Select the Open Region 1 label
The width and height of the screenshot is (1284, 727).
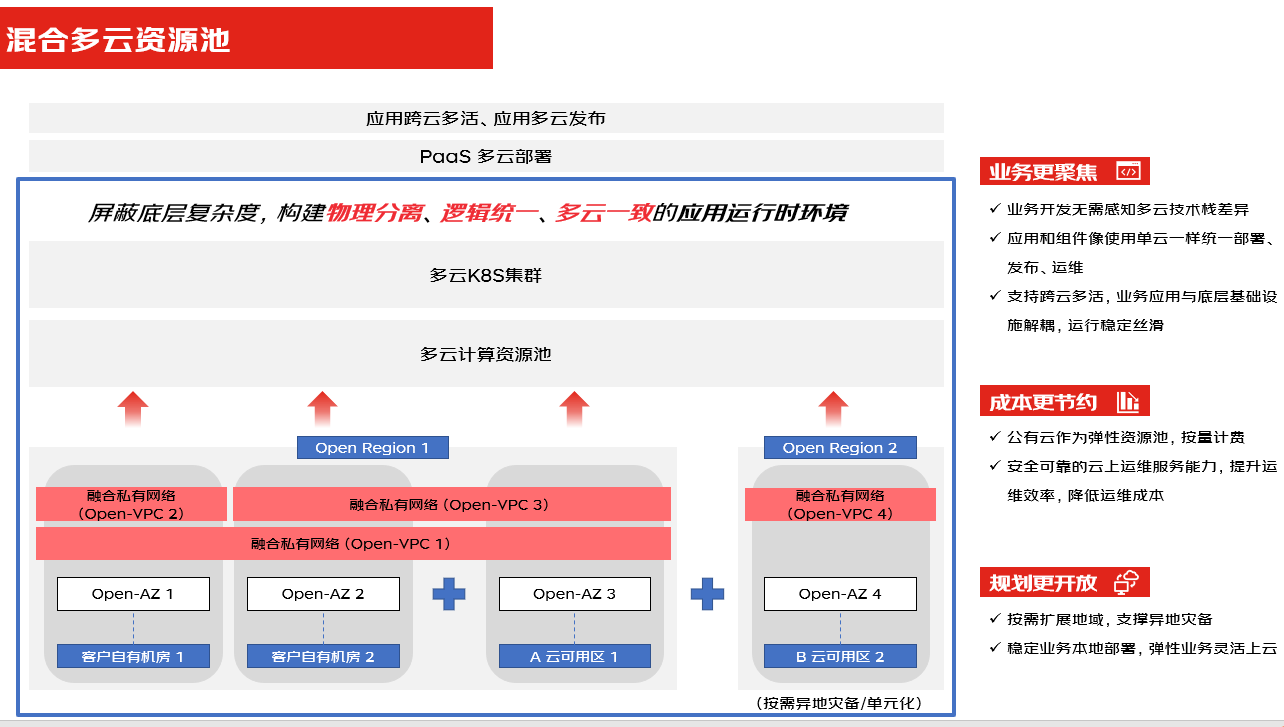pos(372,448)
